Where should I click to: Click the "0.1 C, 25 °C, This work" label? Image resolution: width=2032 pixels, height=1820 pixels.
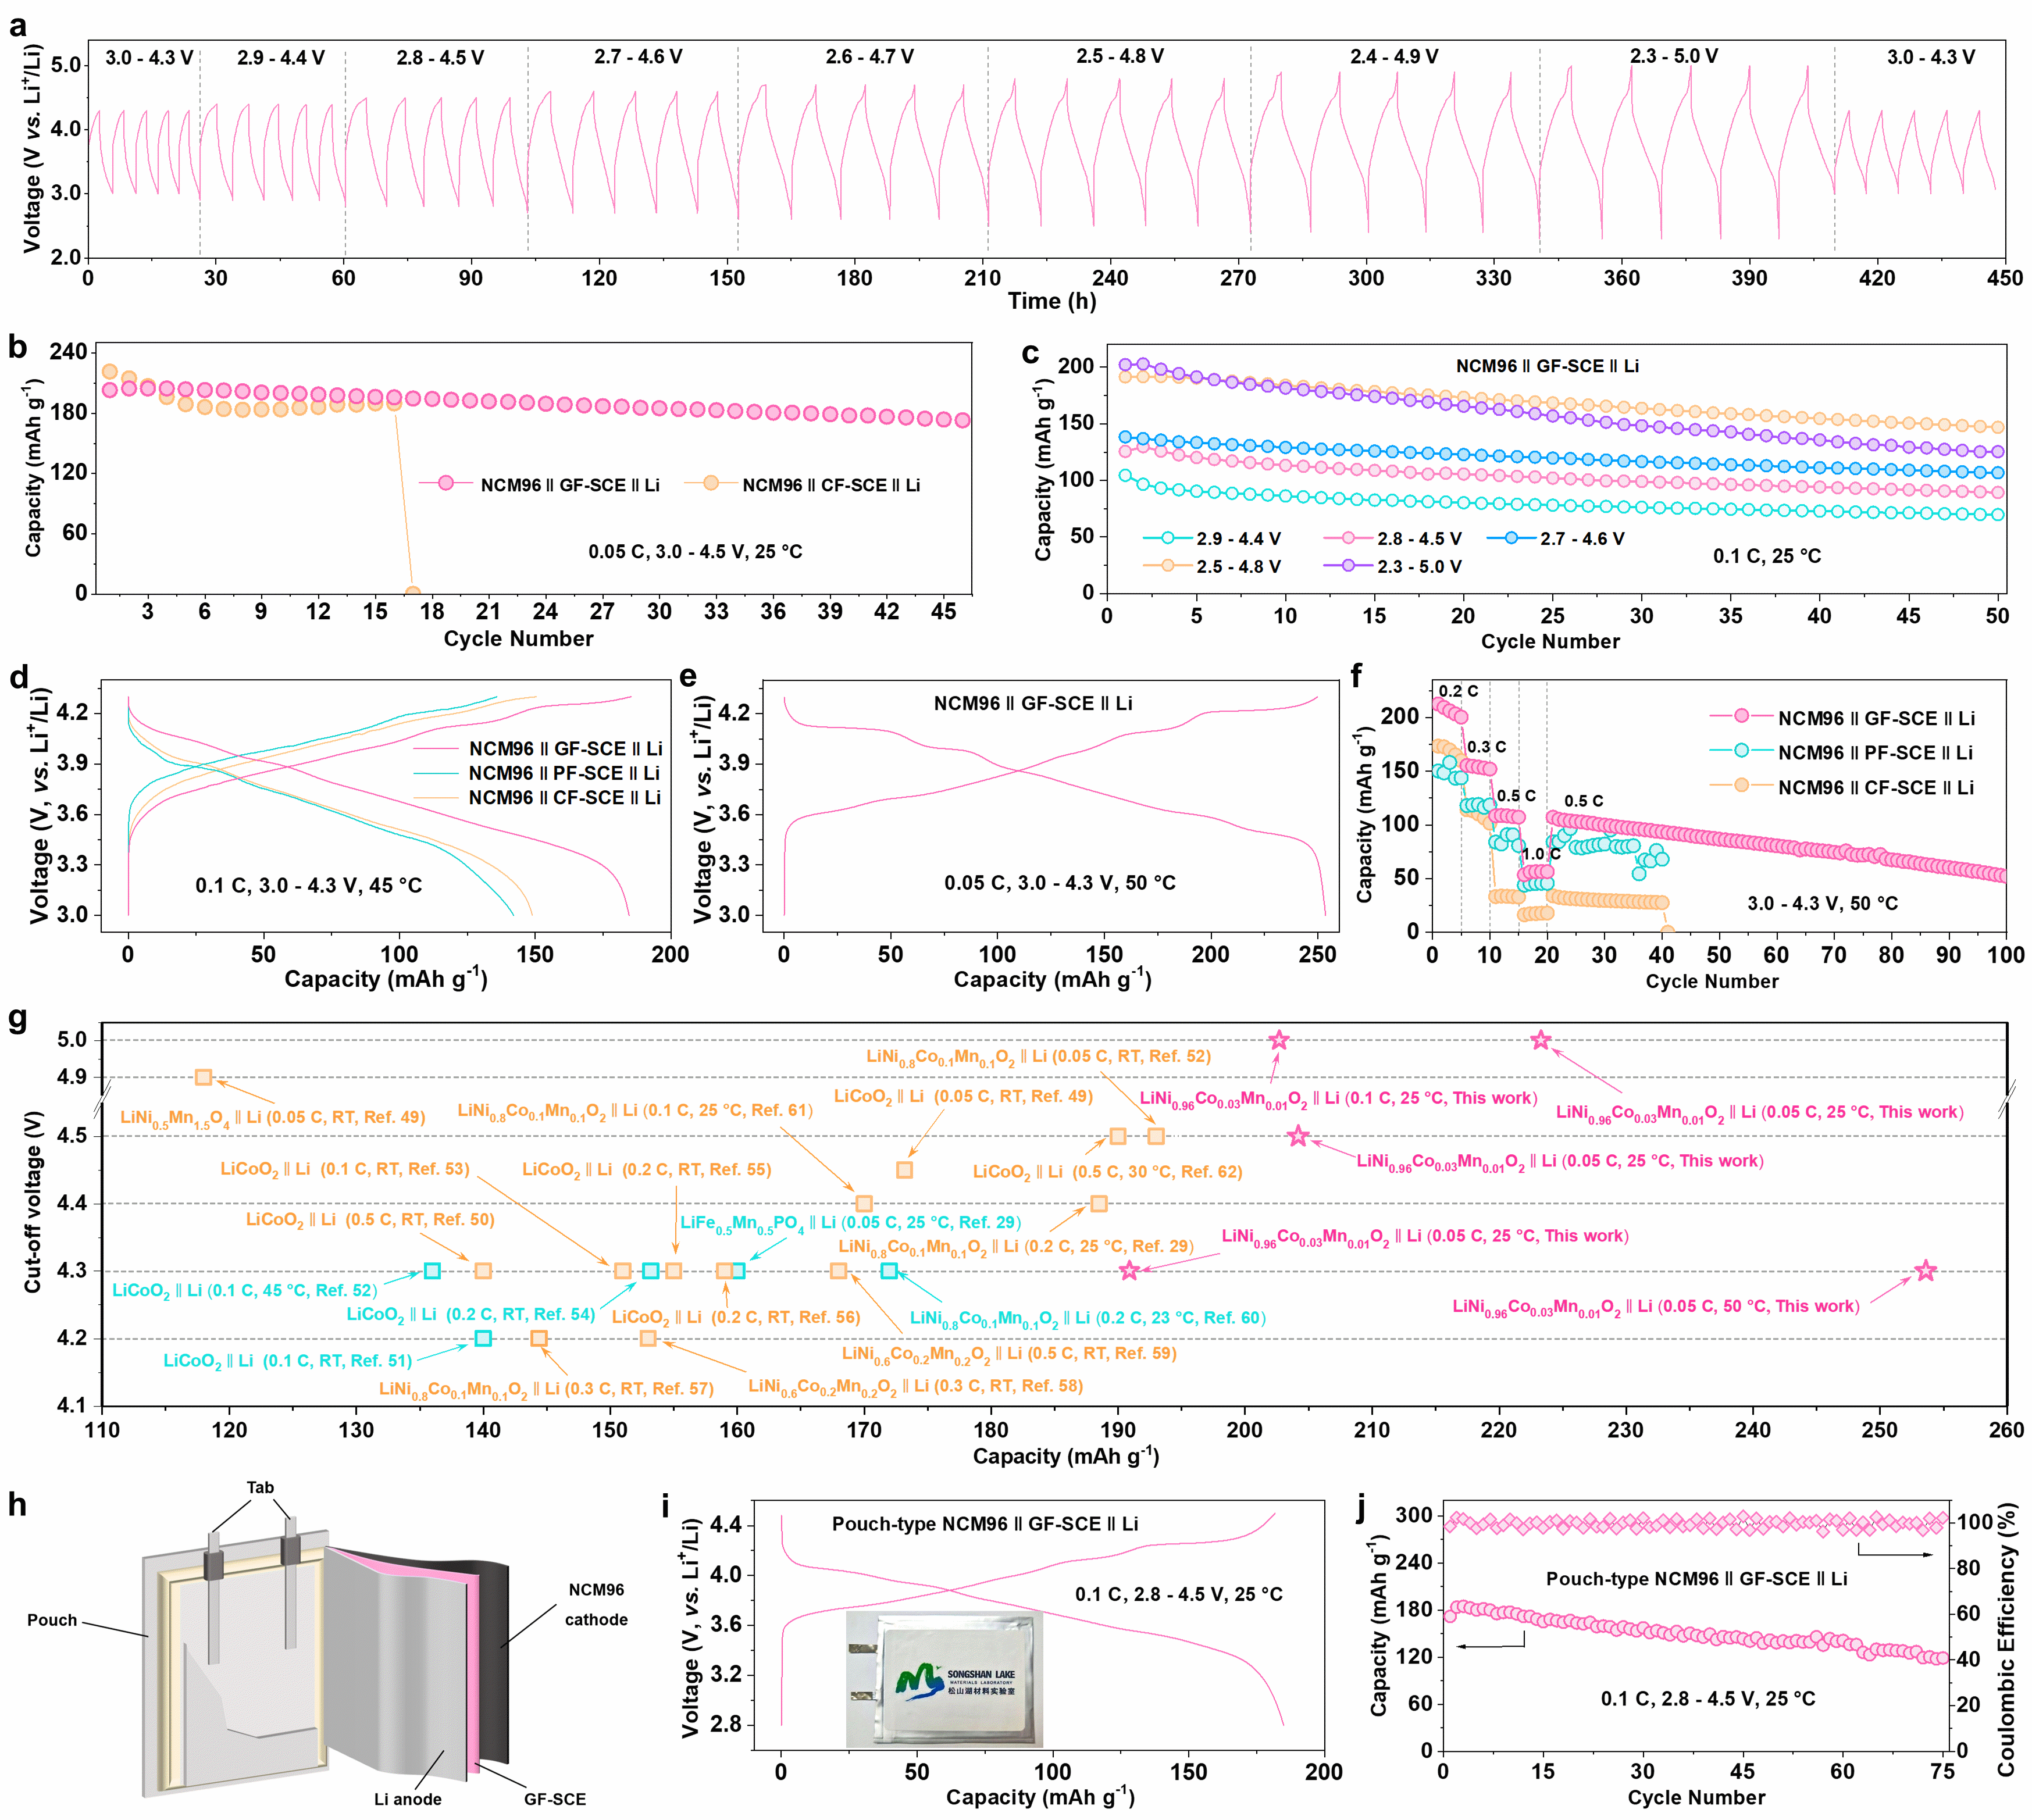1338,1099
